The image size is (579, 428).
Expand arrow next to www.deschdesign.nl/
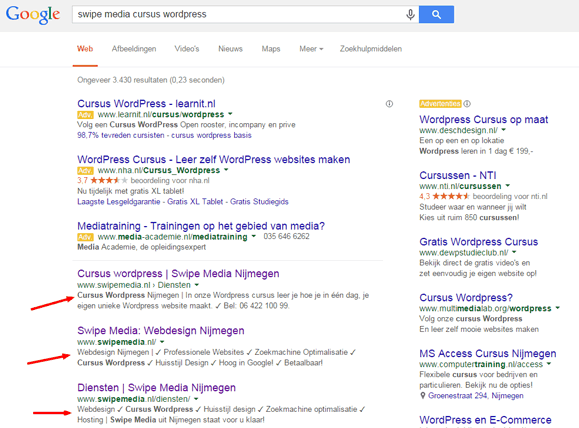point(504,130)
